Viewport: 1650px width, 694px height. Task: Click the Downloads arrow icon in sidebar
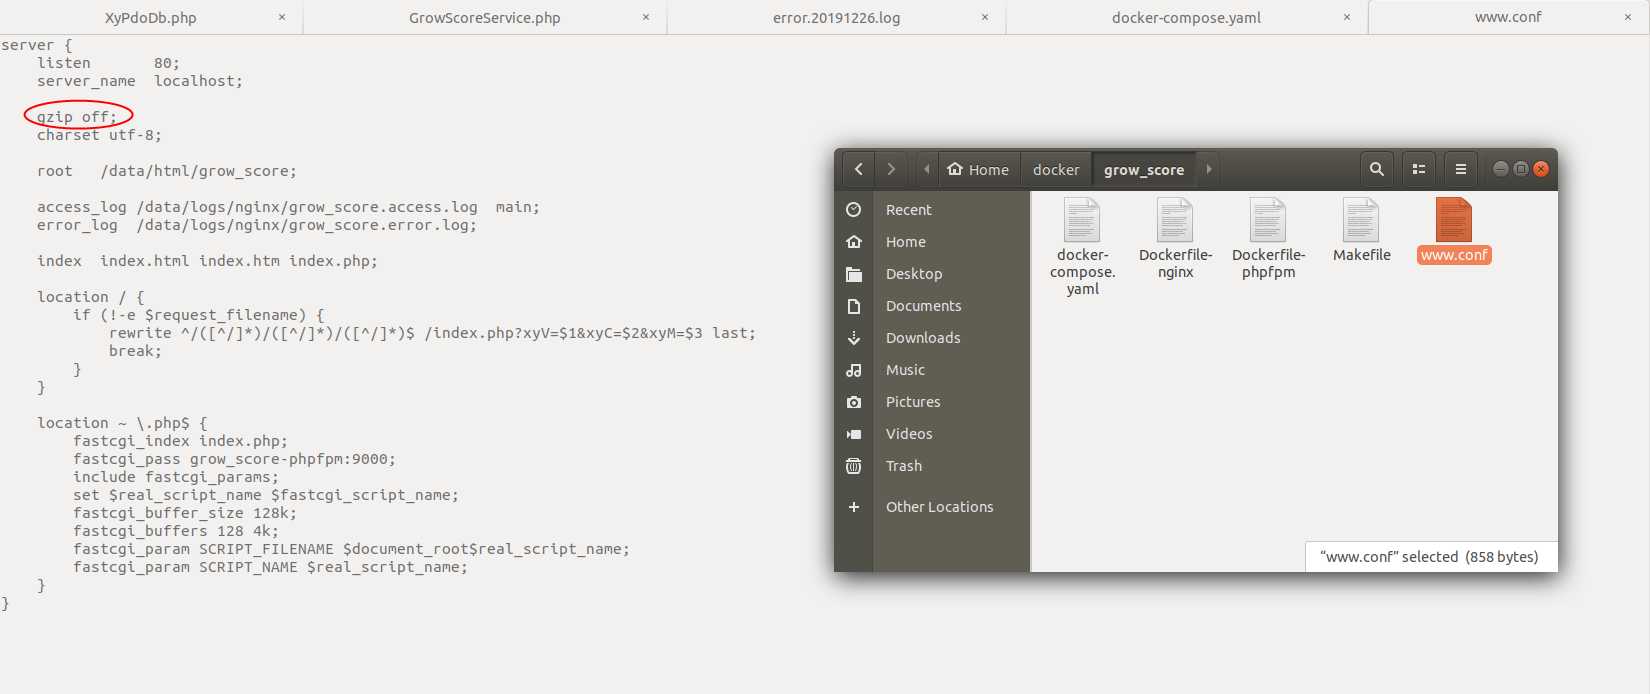point(853,338)
